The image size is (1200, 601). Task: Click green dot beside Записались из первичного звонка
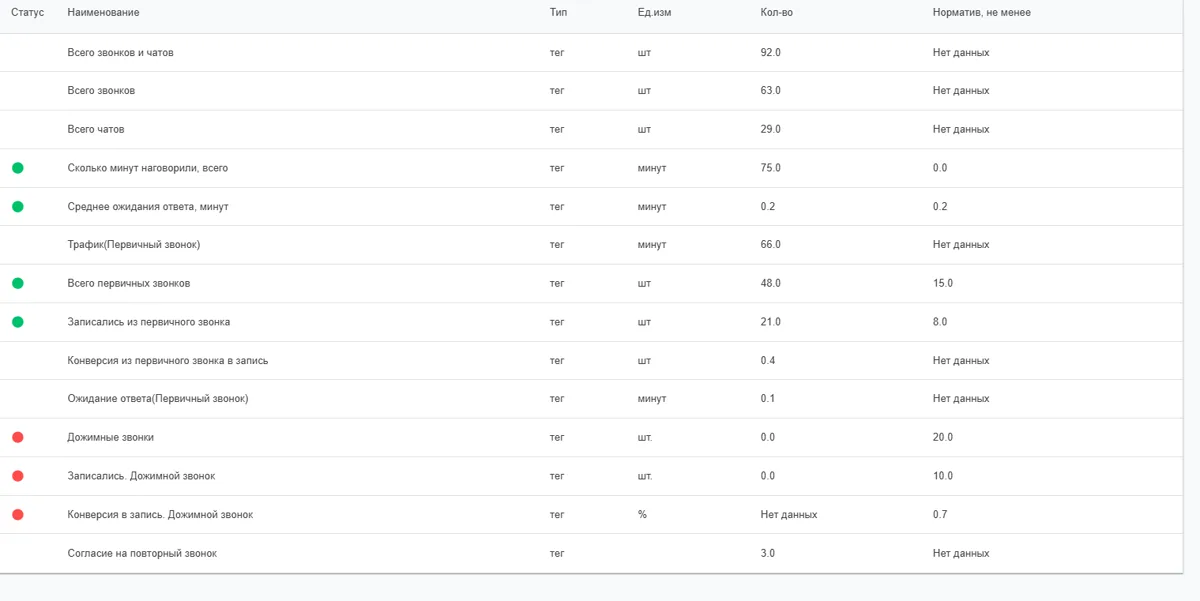click(x=18, y=322)
